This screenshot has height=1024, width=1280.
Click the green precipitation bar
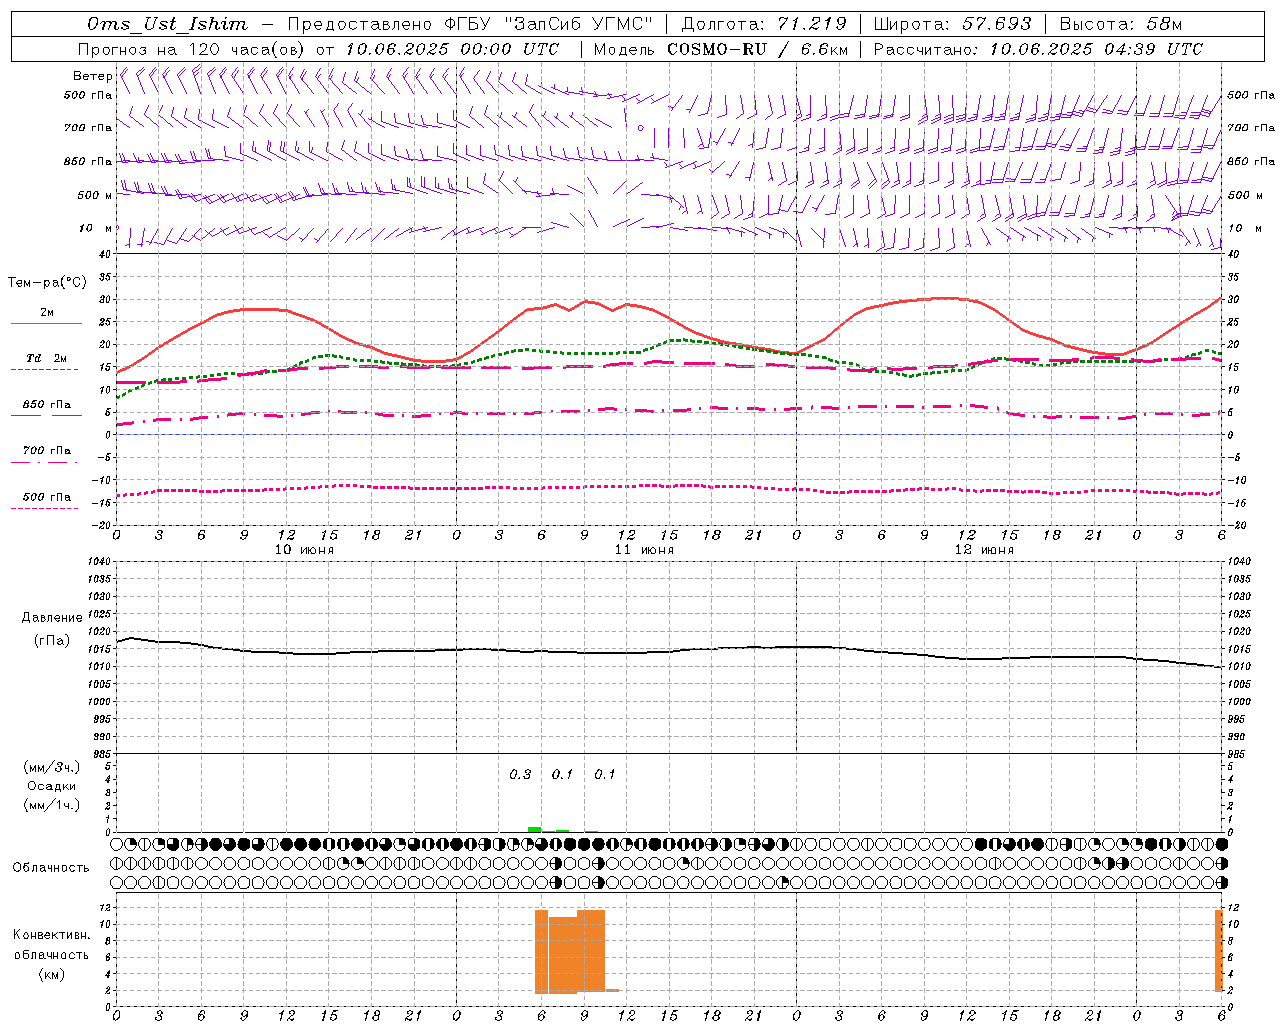click(x=535, y=829)
